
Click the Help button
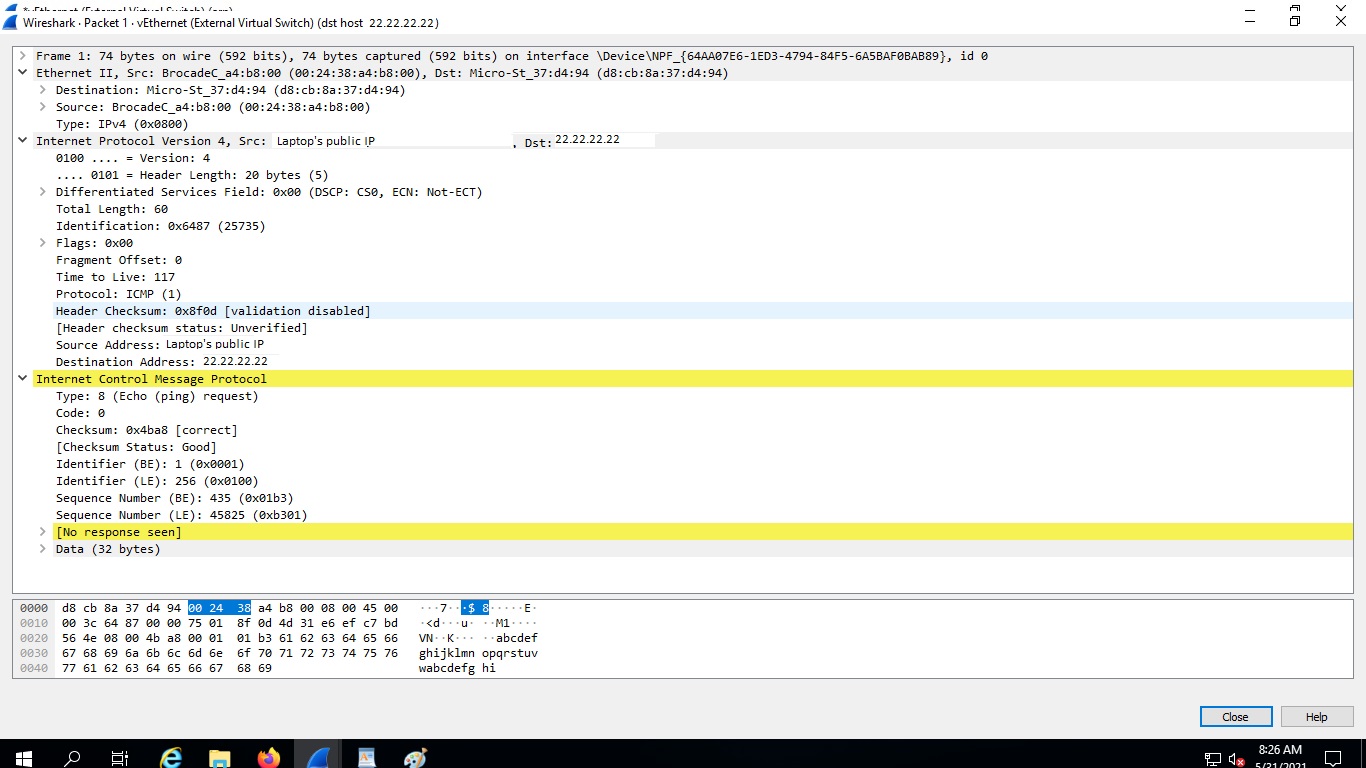(x=1317, y=717)
